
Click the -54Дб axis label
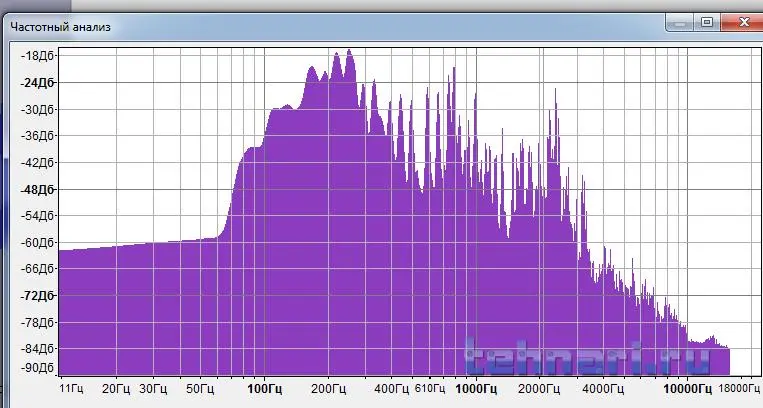[x=37, y=216]
